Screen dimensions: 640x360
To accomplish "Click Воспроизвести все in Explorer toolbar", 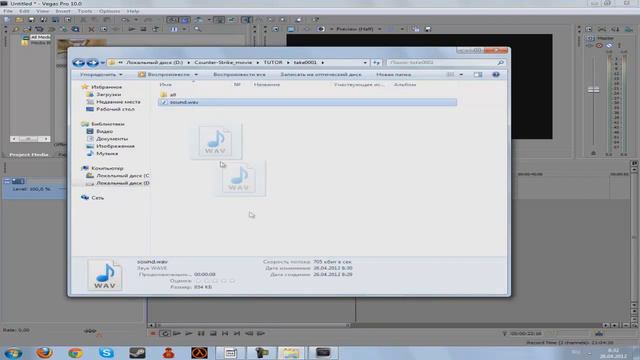I will (x=239, y=75).
